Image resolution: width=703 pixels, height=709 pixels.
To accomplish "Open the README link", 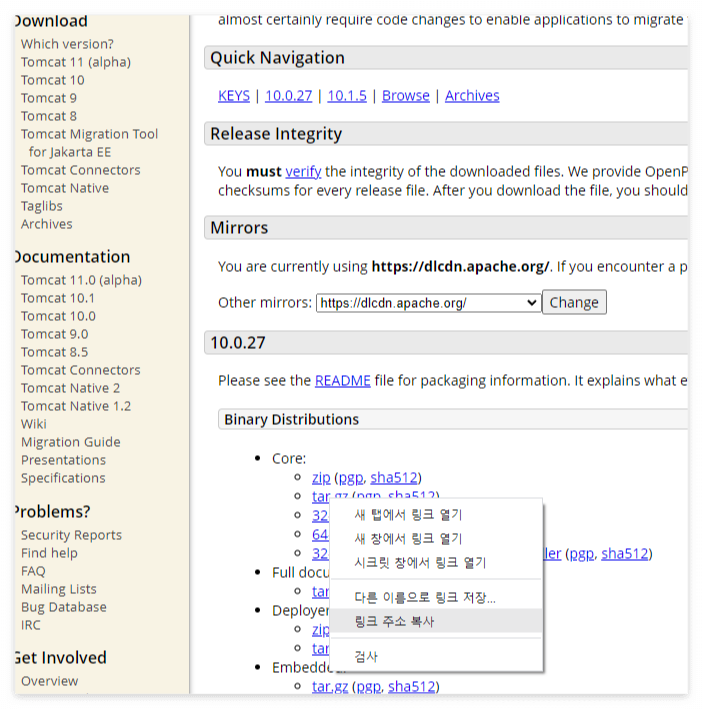I will click(x=343, y=381).
